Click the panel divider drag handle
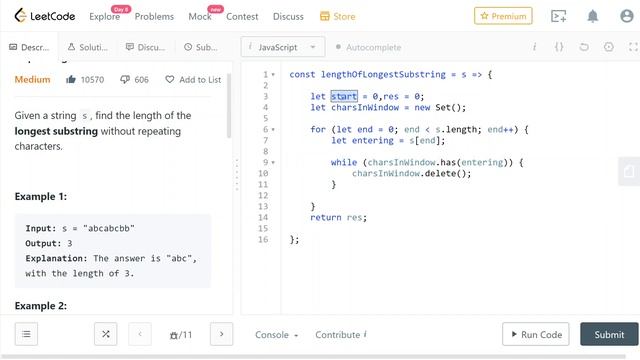Screen dimensions: 640x360 coord(237,175)
